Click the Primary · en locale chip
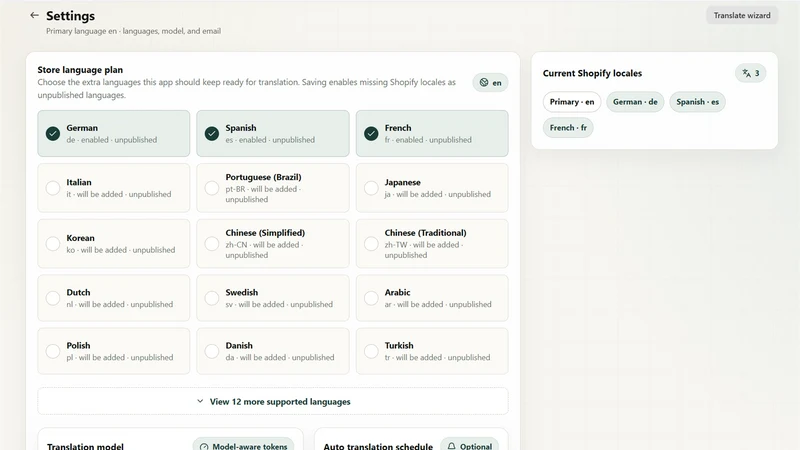Screen dimensions: 800x450 [572, 102]
